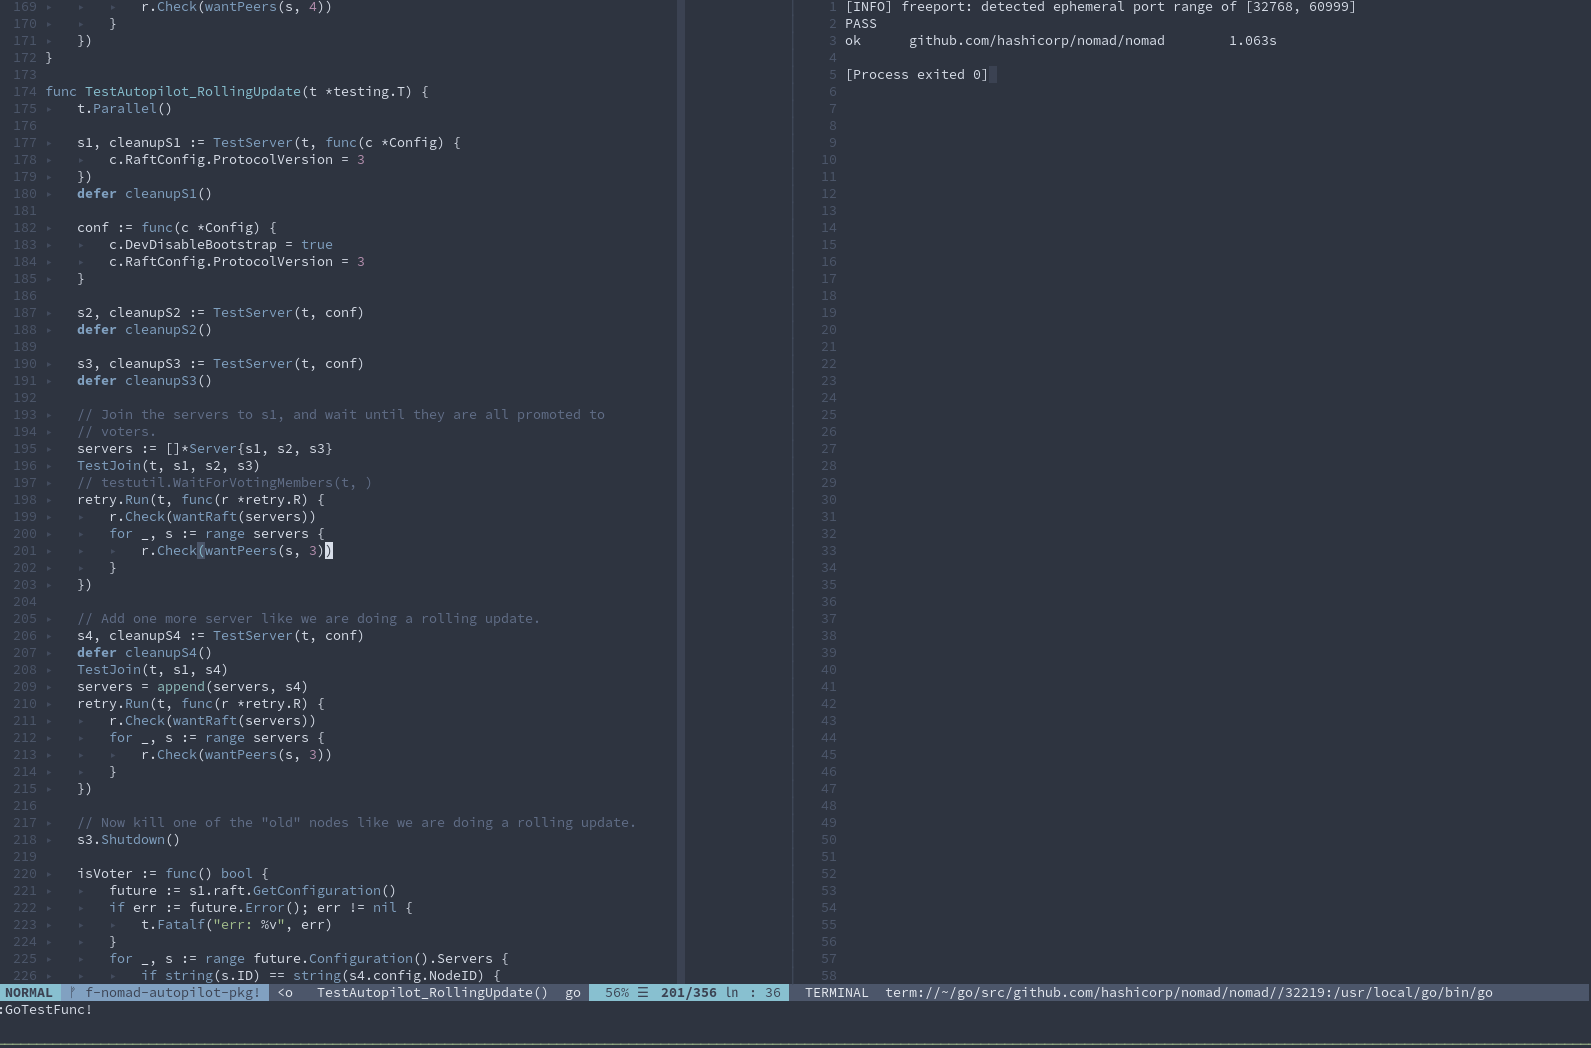Click the if string(s.ID) == string(s4.config.NodeID) line
This screenshot has height=1048, width=1591.
point(321,976)
